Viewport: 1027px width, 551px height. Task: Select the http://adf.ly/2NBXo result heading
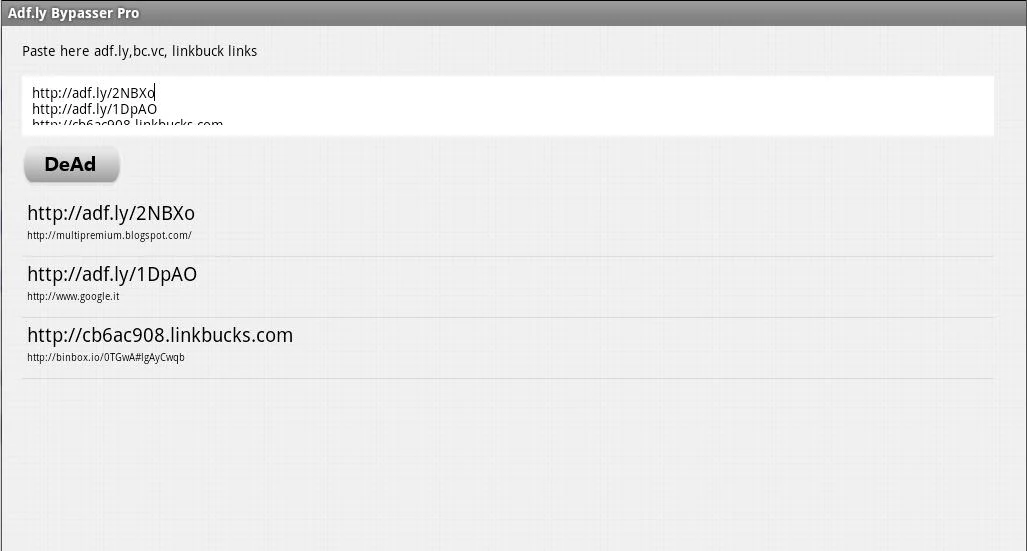[111, 213]
